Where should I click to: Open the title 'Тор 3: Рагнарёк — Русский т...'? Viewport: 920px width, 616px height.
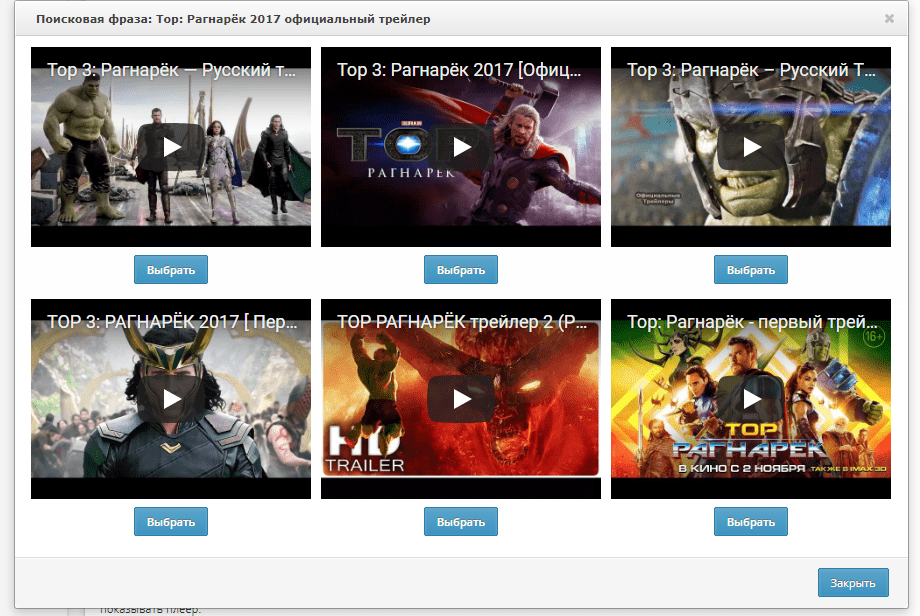pos(171,70)
